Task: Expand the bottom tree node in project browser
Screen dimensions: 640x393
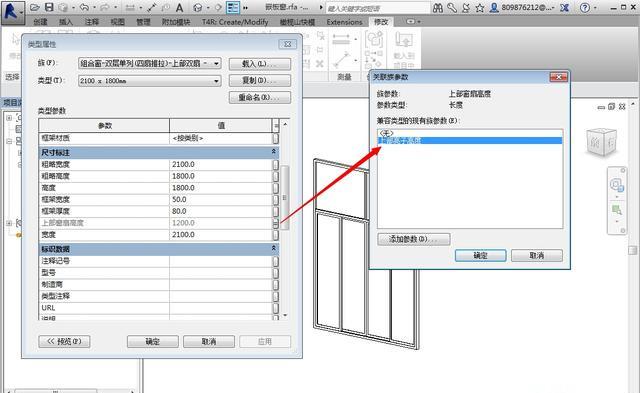Action: point(9,223)
